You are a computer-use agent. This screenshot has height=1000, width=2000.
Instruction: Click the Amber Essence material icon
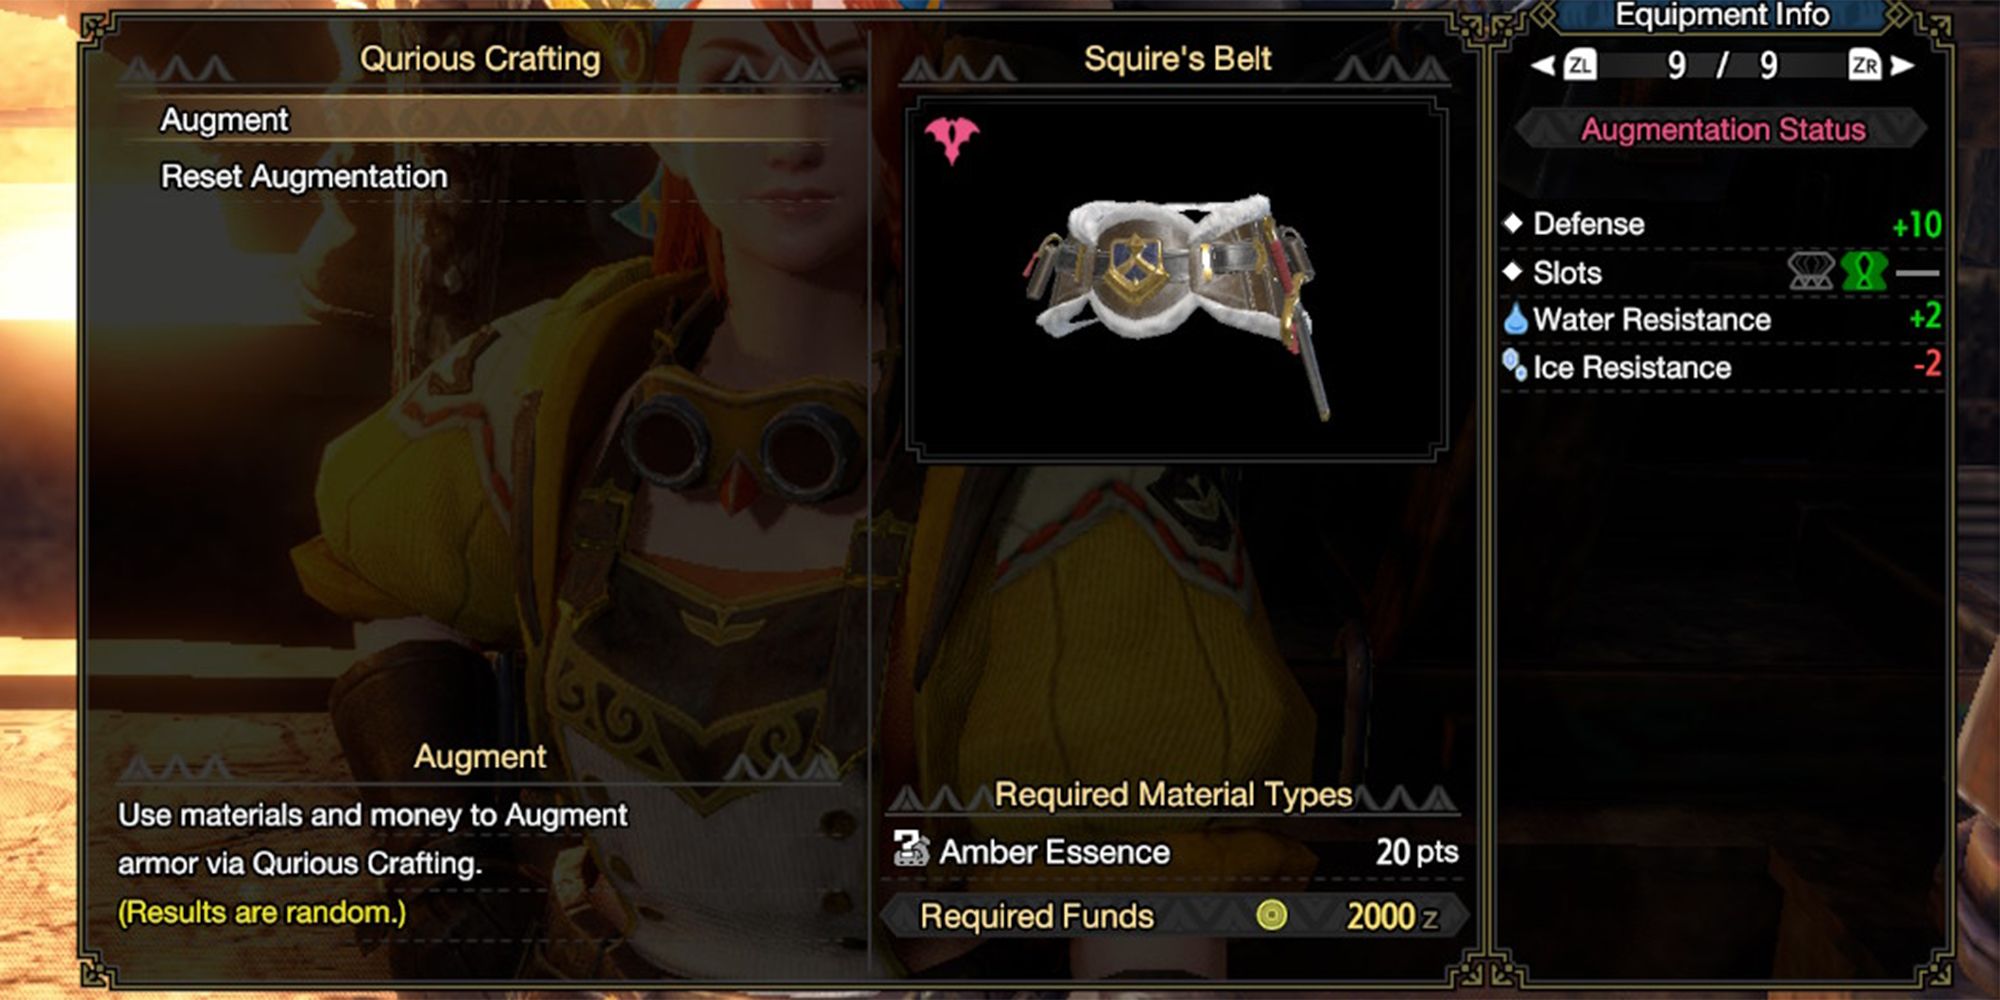point(911,849)
